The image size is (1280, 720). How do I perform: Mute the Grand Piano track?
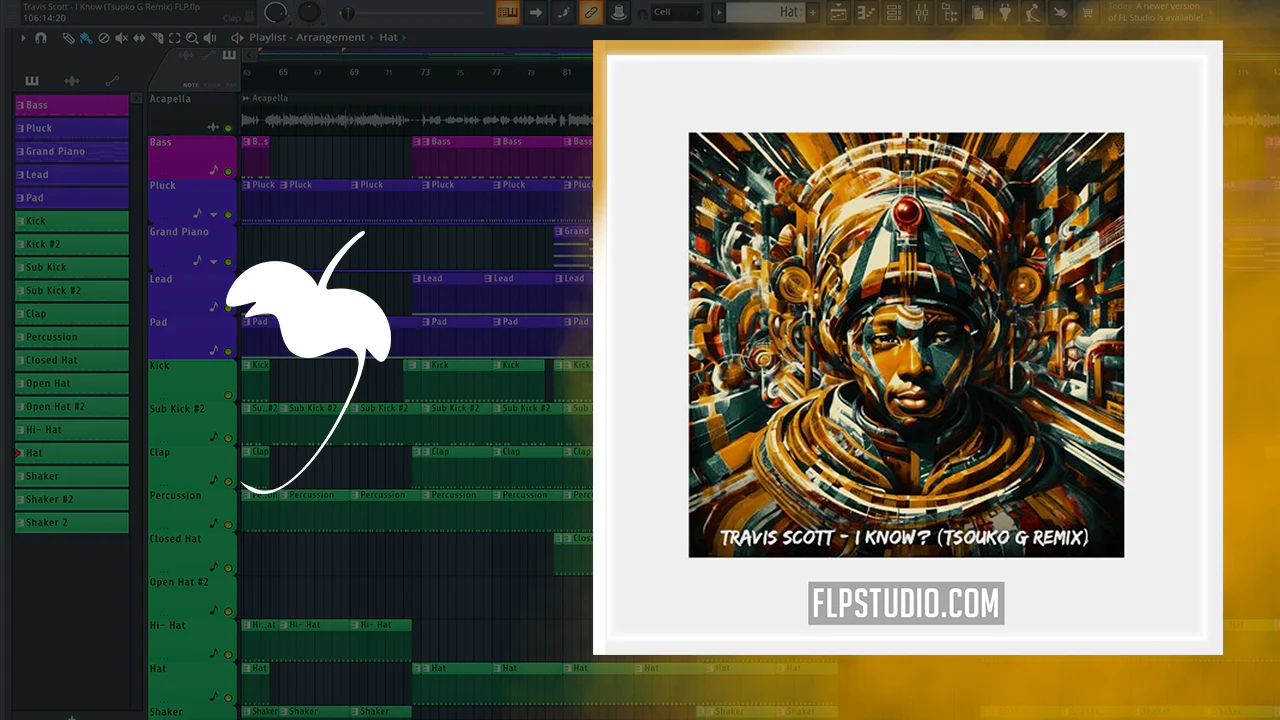click(228, 262)
